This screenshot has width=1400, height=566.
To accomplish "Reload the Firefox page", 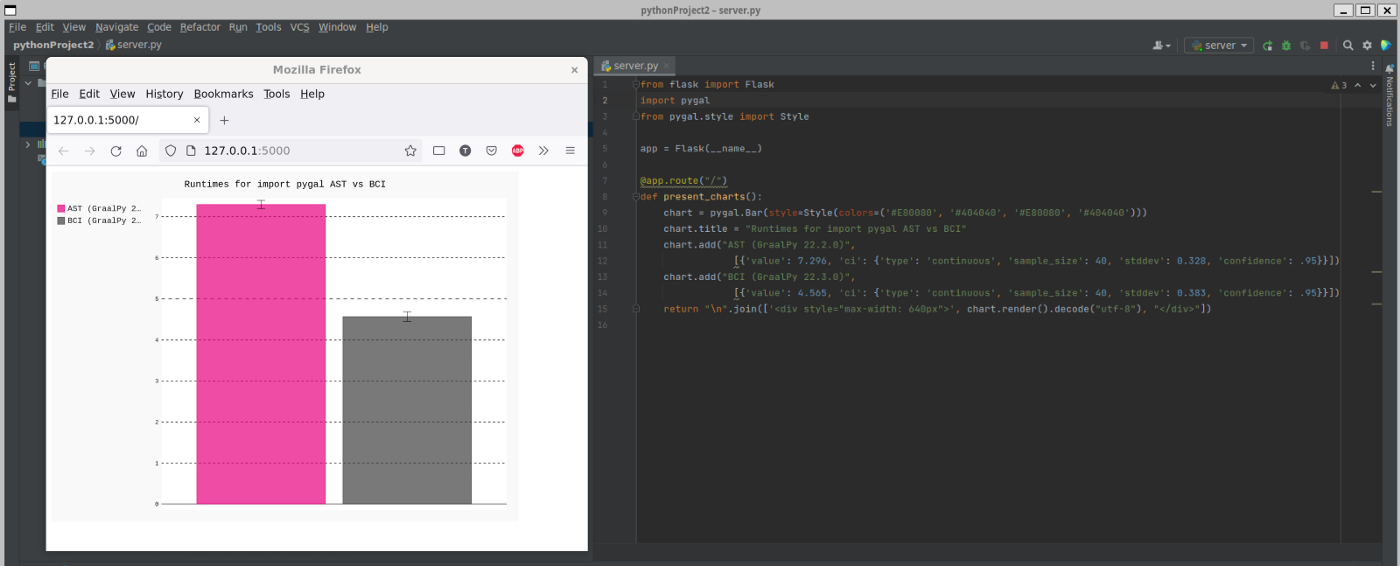I will coord(116,151).
